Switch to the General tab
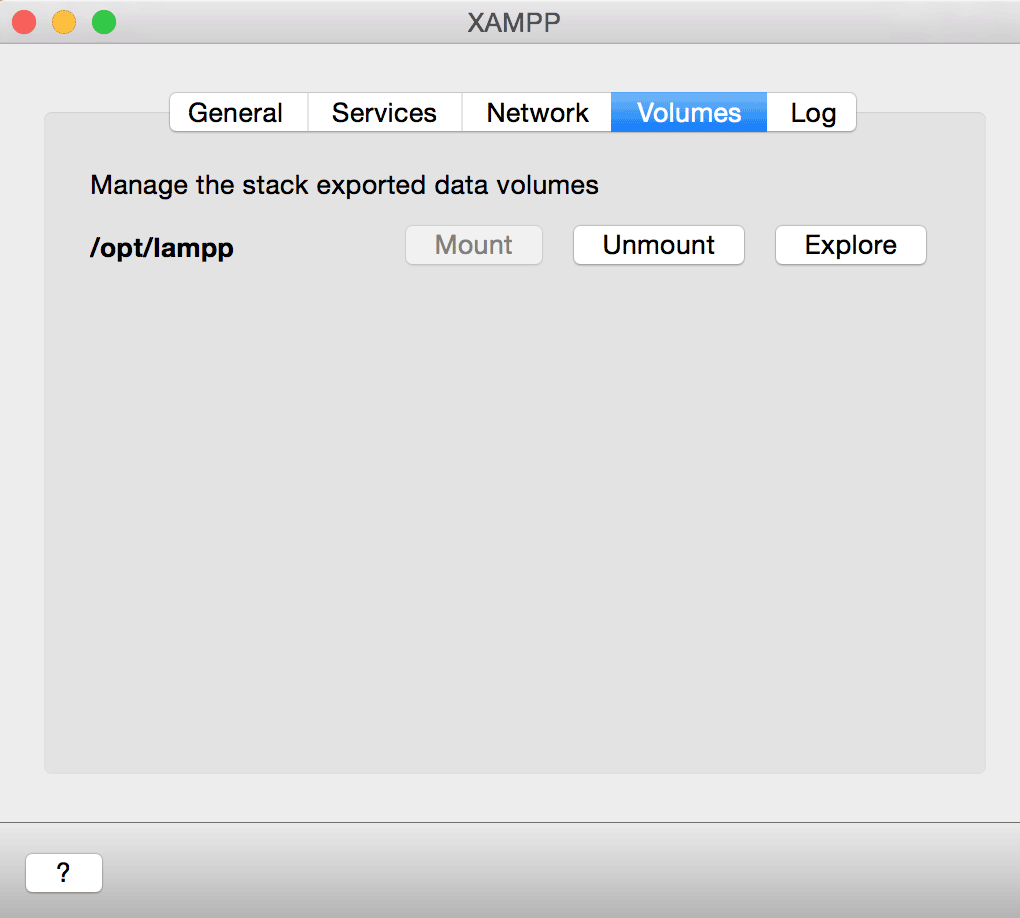The height and width of the screenshot is (918, 1020). pos(237,113)
